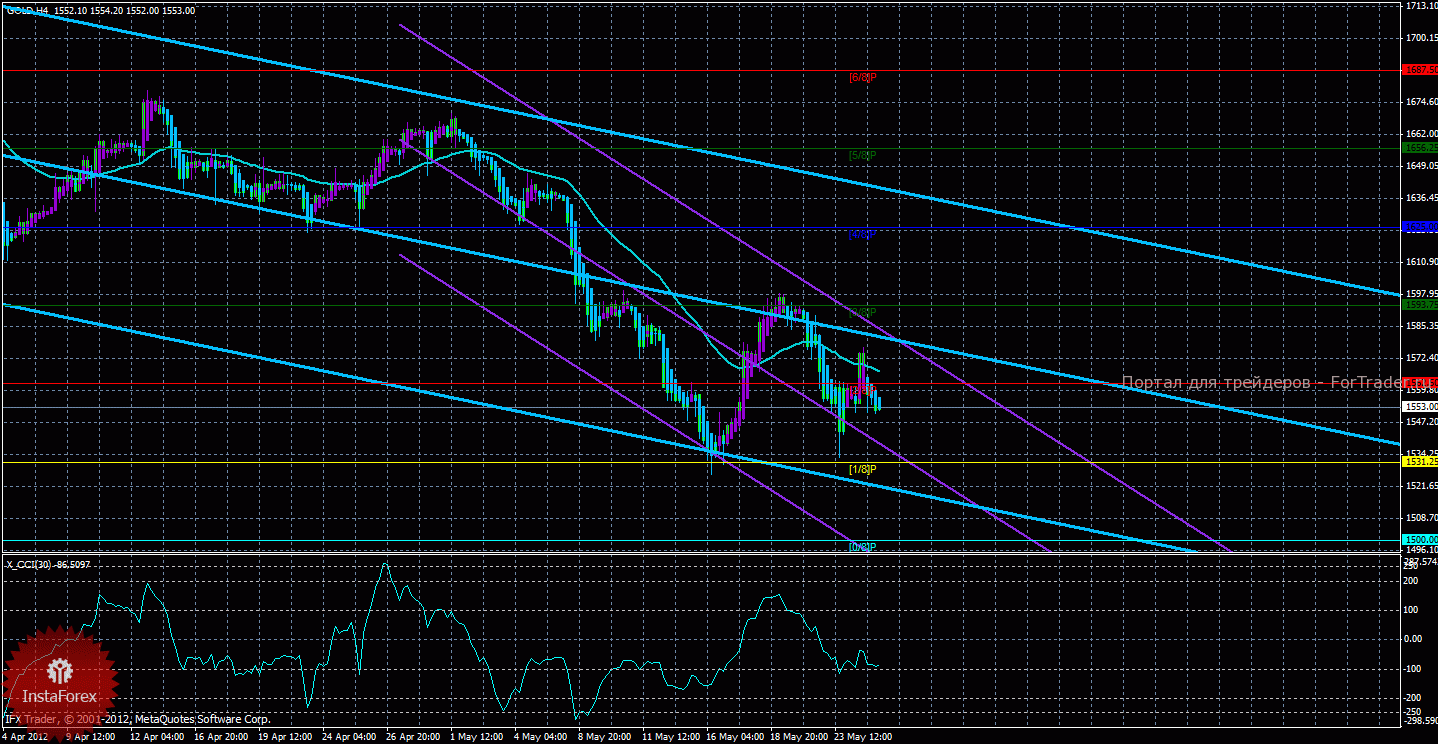Select the green 1656.25 price tag

1420,148
